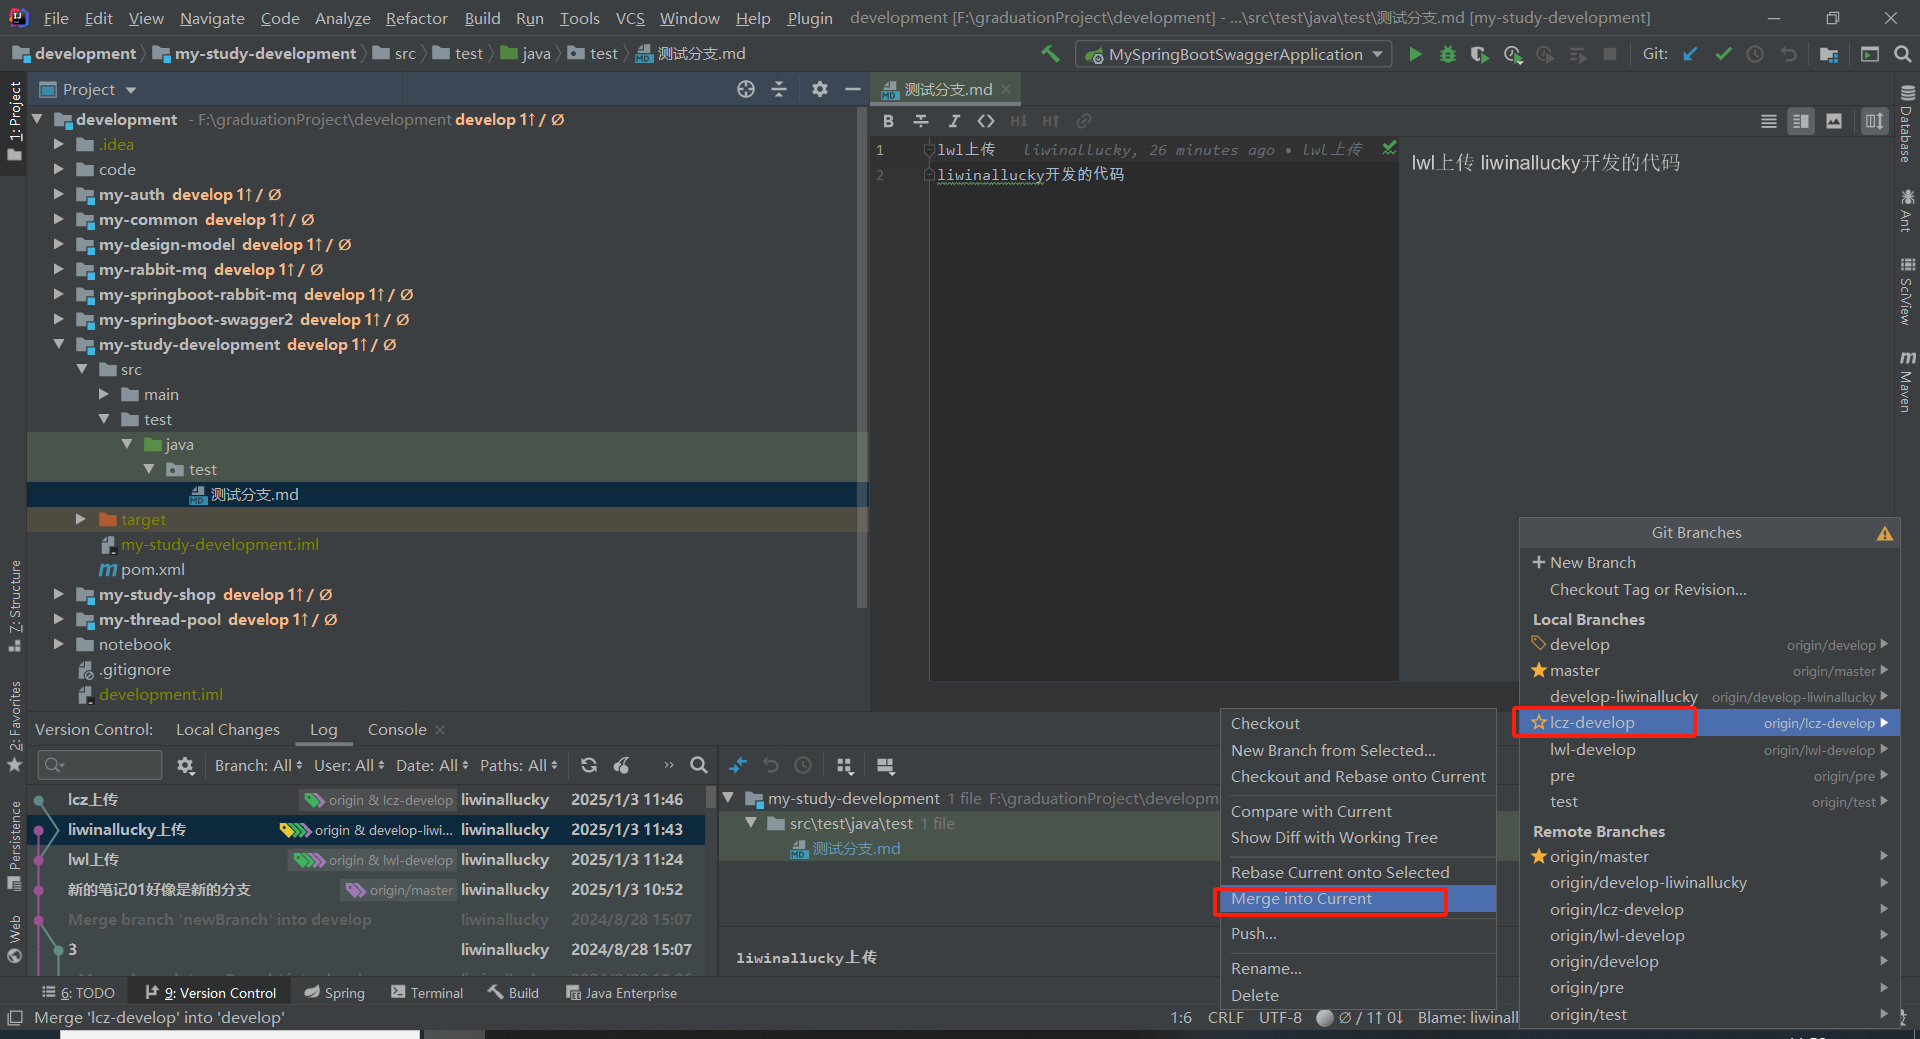Click the Git update project arrow

point(1690,55)
